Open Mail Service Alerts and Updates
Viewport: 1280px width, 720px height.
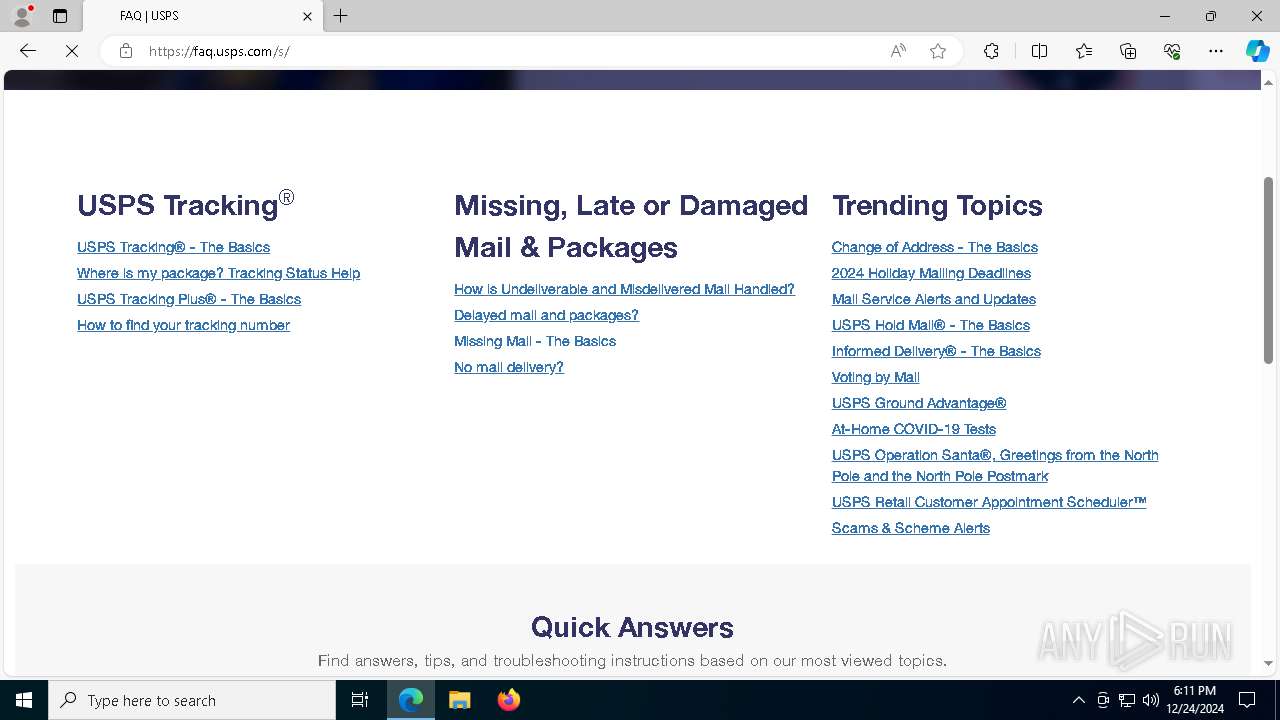[934, 299]
